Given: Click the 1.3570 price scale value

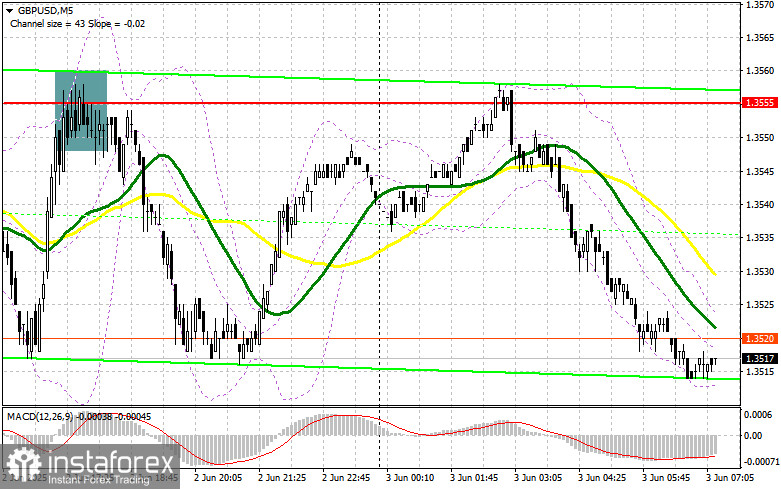Looking at the screenshot, I should [x=760, y=4].
